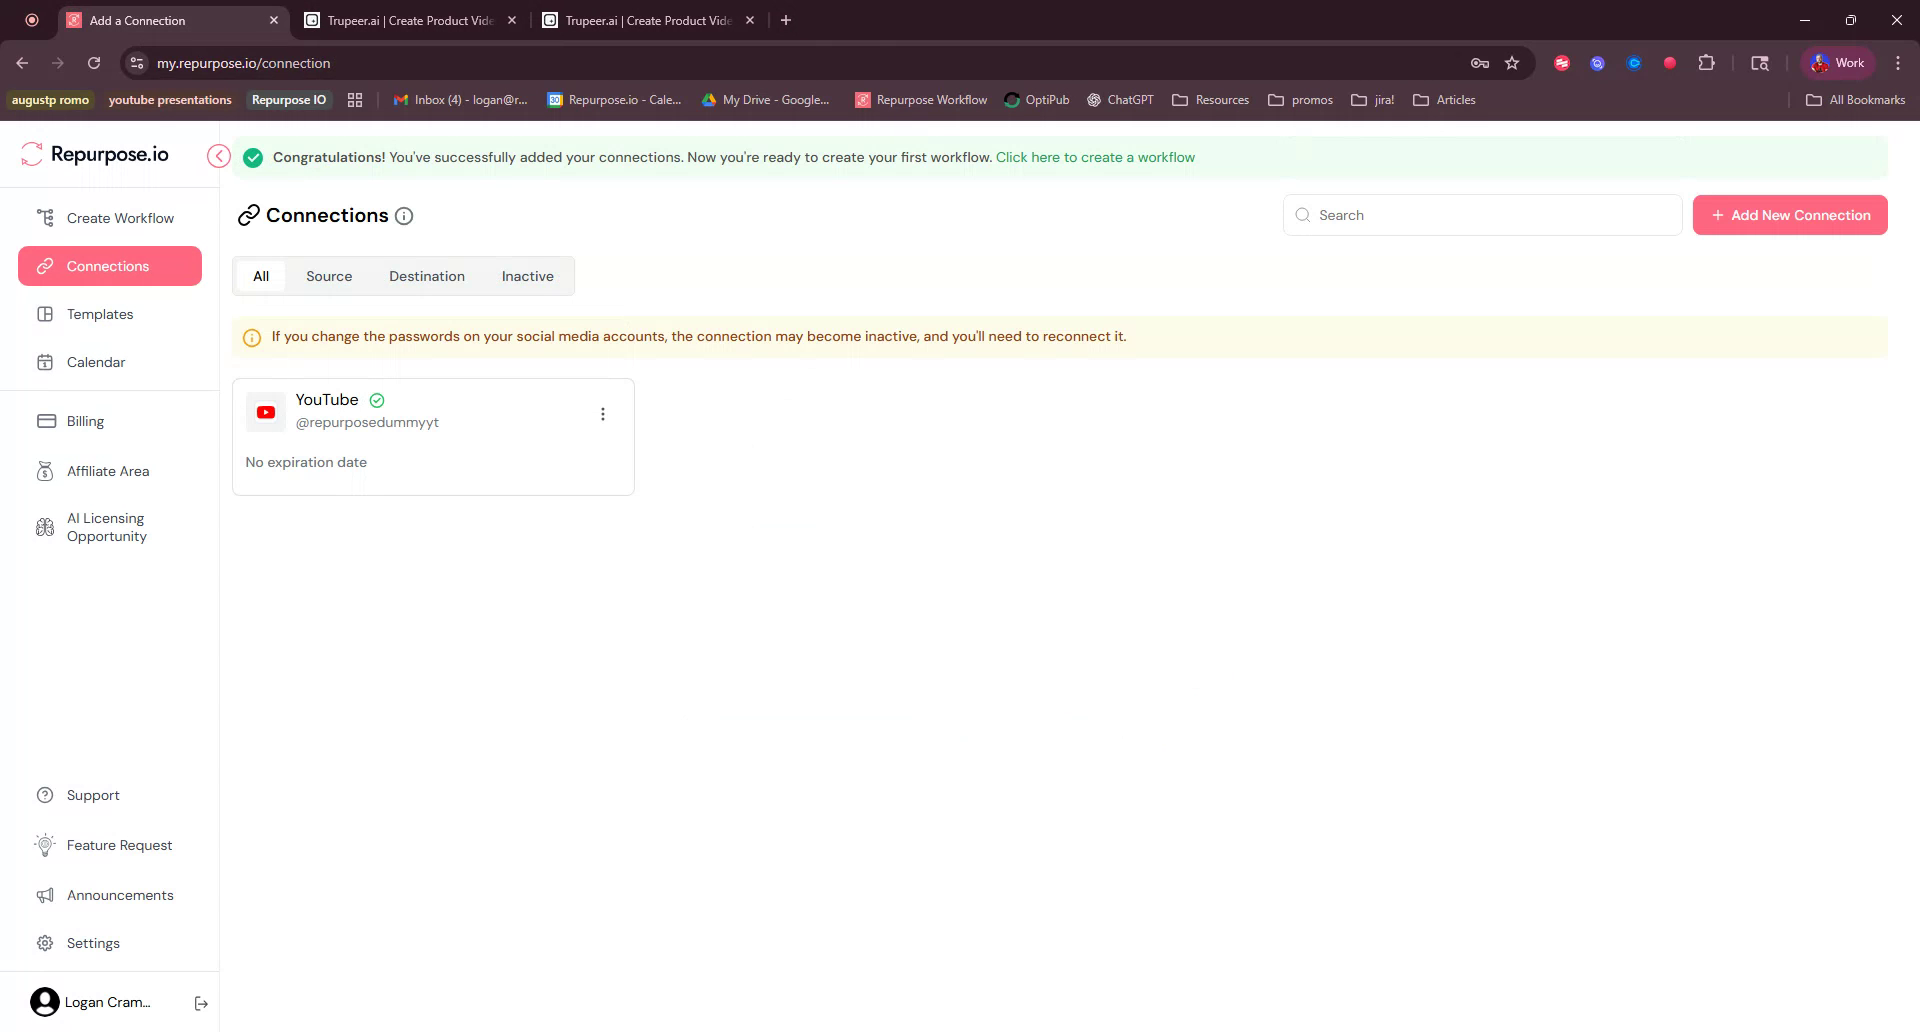This screenshot has height=1032, width=1920.
Task: Click the connections search field
Action: [x=1482, y=215]
